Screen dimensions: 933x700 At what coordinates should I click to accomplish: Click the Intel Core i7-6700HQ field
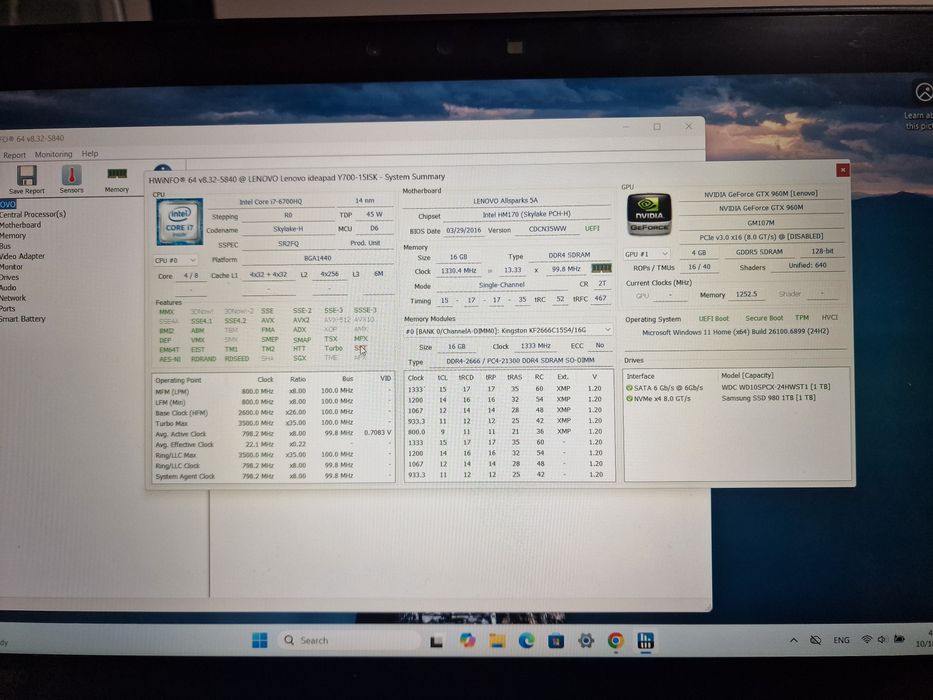(x=271, y=202)
